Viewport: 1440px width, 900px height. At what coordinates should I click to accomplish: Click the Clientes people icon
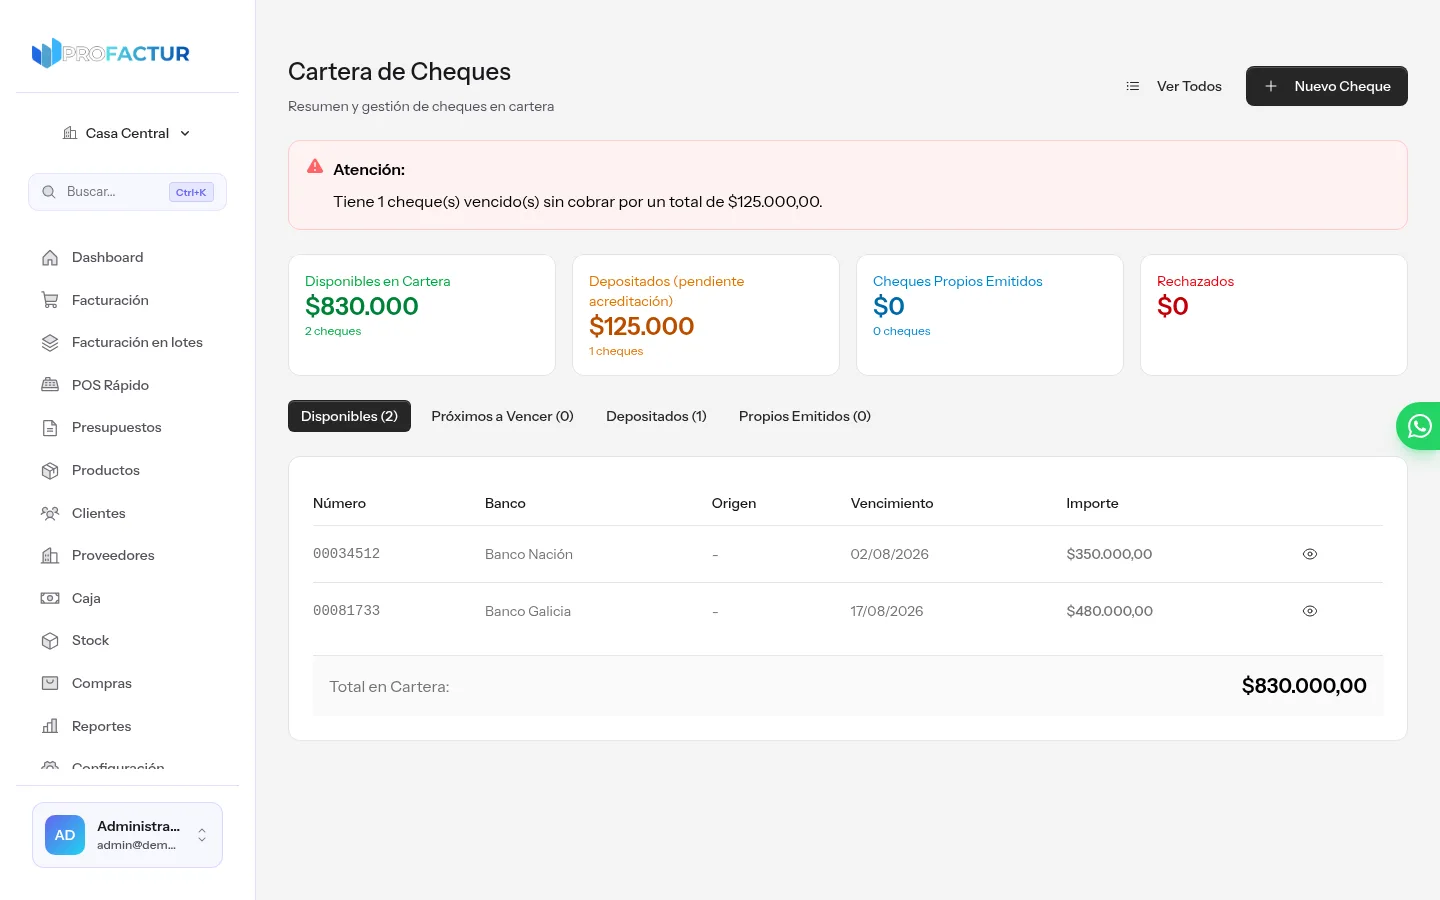point(50,513)
